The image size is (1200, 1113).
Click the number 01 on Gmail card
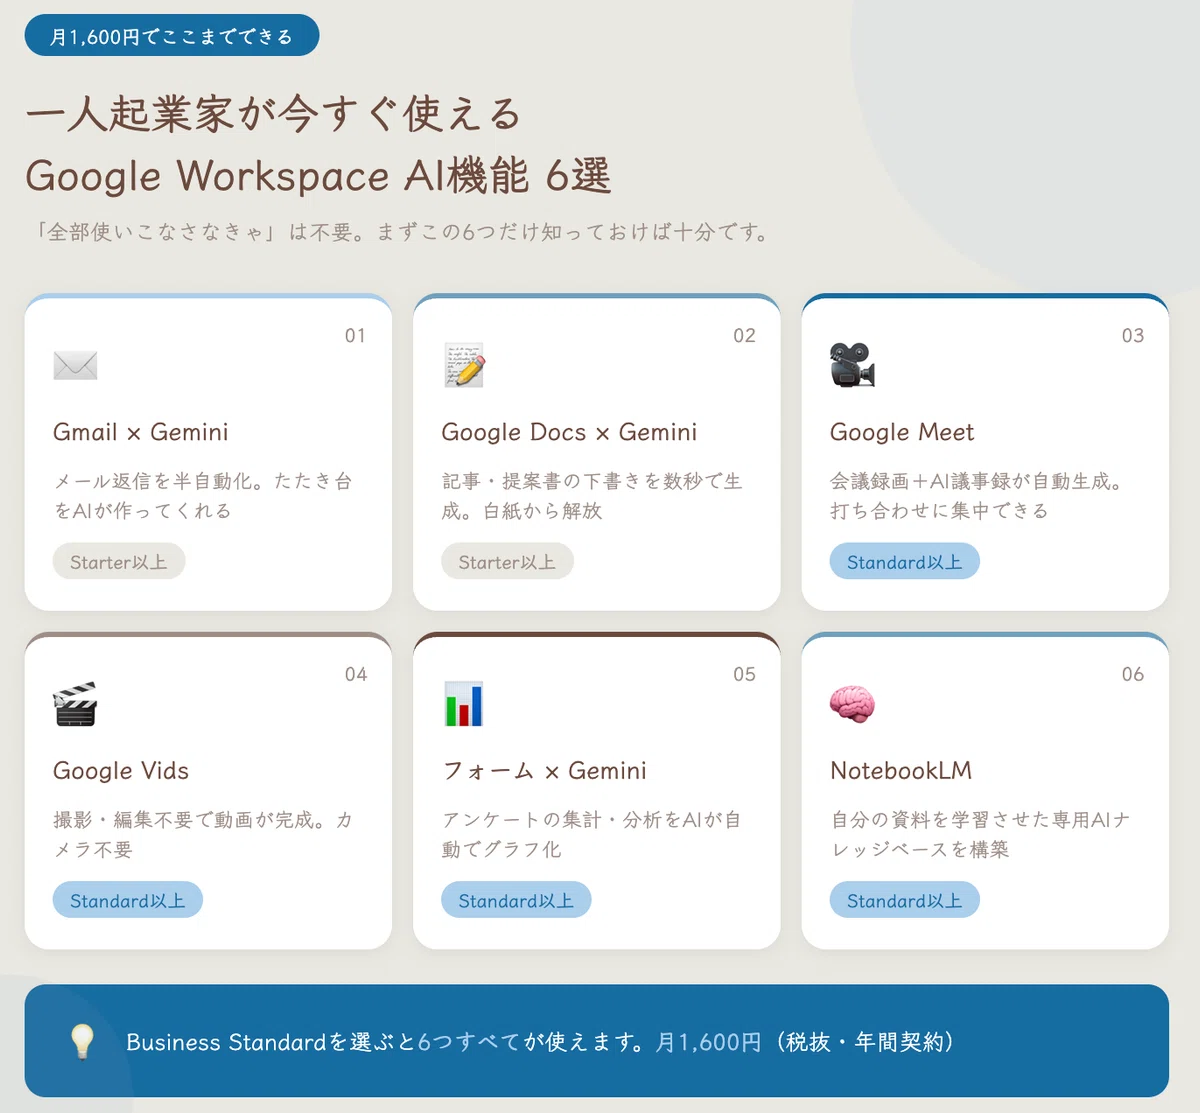pyautogui.click(x=355, y=336)
